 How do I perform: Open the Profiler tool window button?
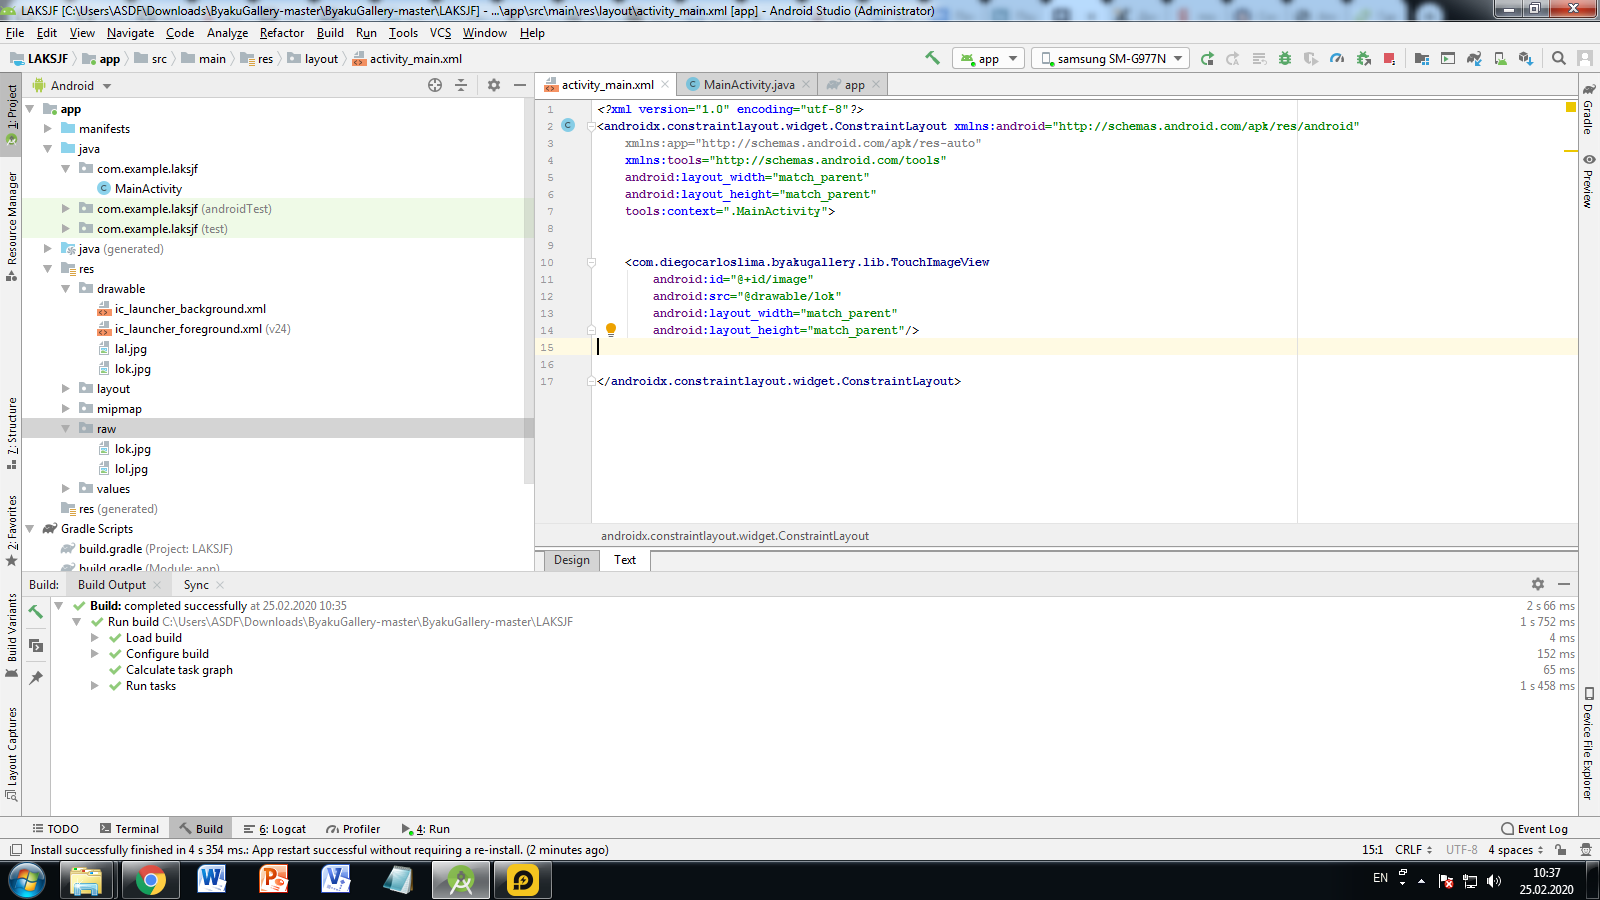353,829
